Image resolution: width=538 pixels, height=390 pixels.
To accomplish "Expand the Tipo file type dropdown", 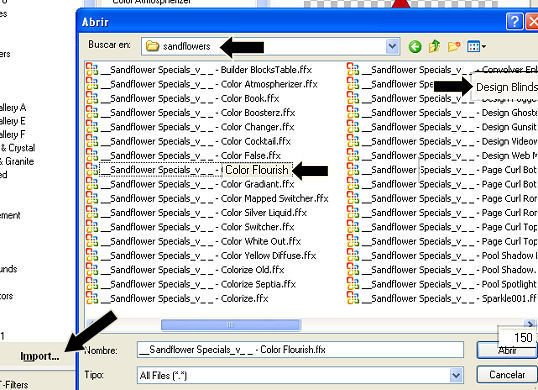I will (x=456, y=375).
